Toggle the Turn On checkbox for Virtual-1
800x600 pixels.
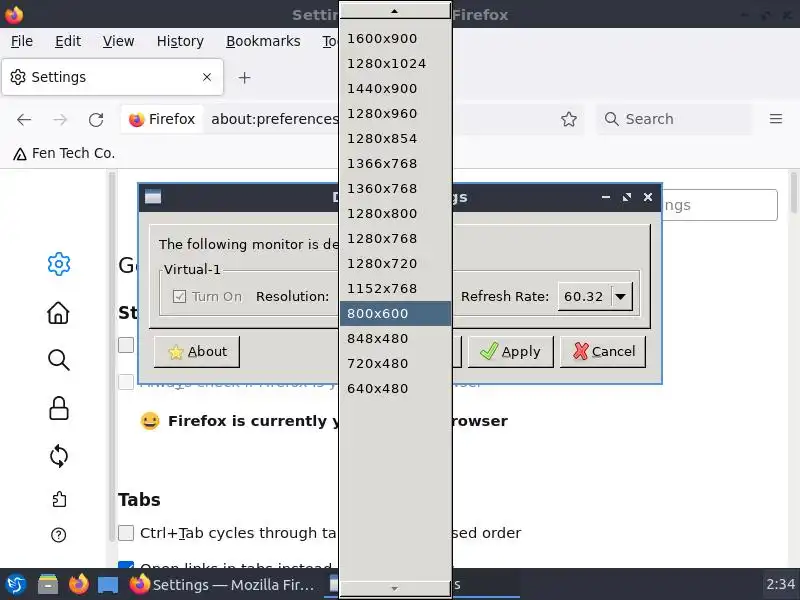[x=179, y=296]
